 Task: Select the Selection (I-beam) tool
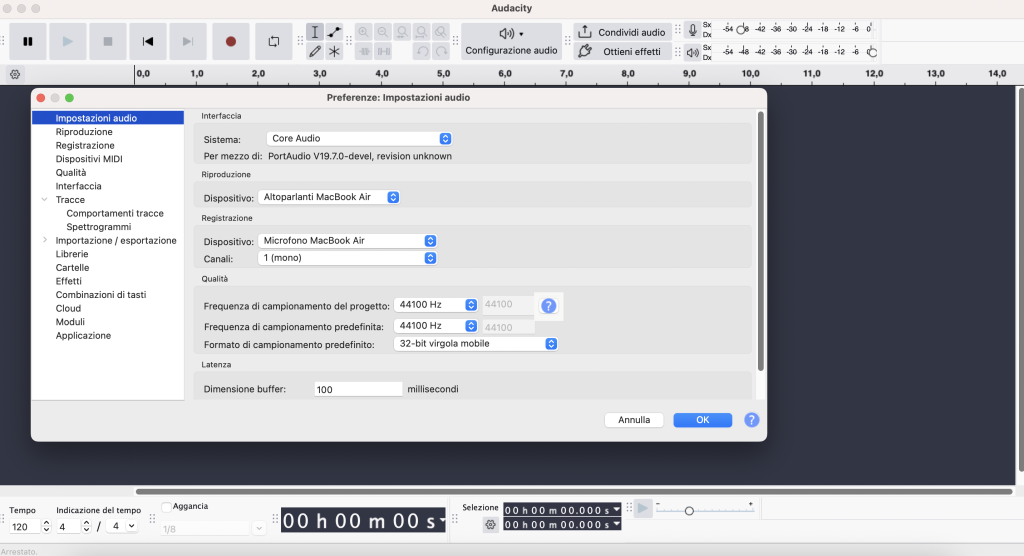click(315, 32)
